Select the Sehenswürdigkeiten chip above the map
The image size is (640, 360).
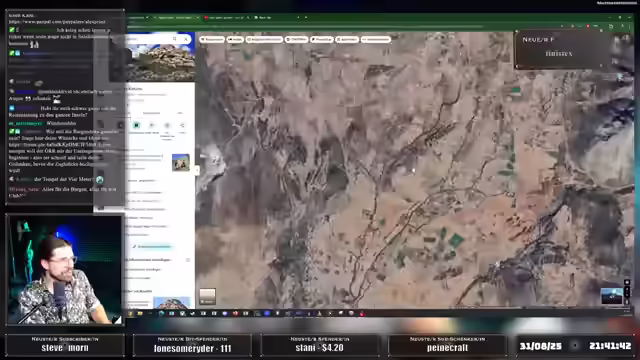click(x=264, y=39)
